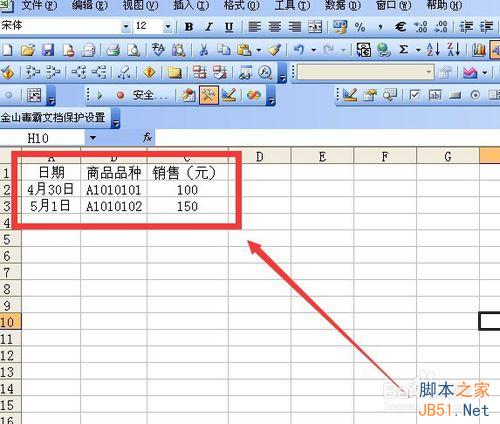Click the Record Macro red dot
500x424 pixels.
(x=120, y=96)
